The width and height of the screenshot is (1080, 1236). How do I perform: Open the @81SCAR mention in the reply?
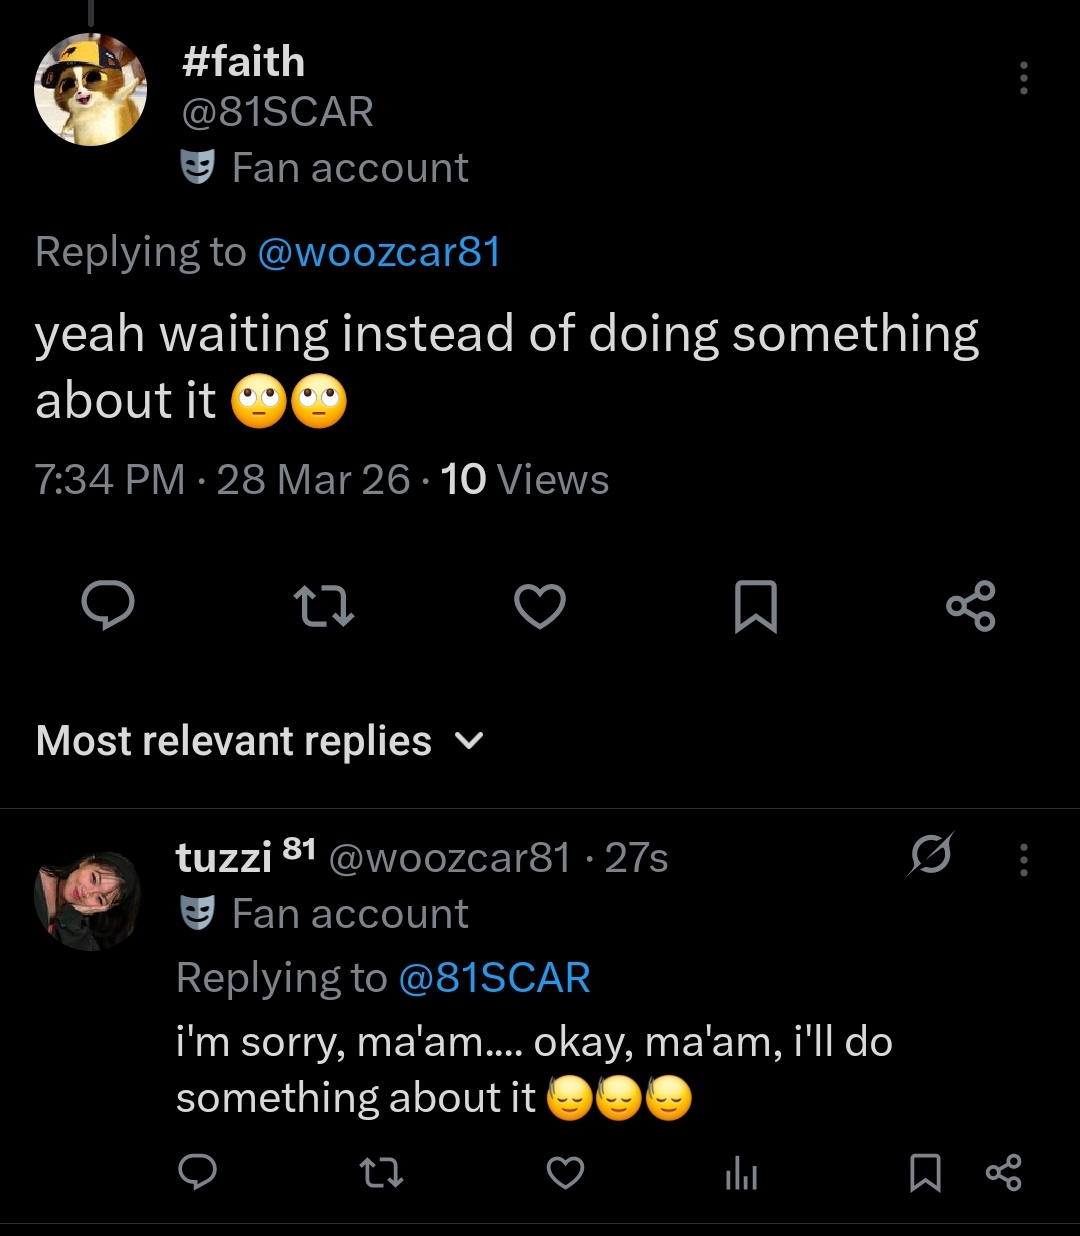tap(494, 977)
